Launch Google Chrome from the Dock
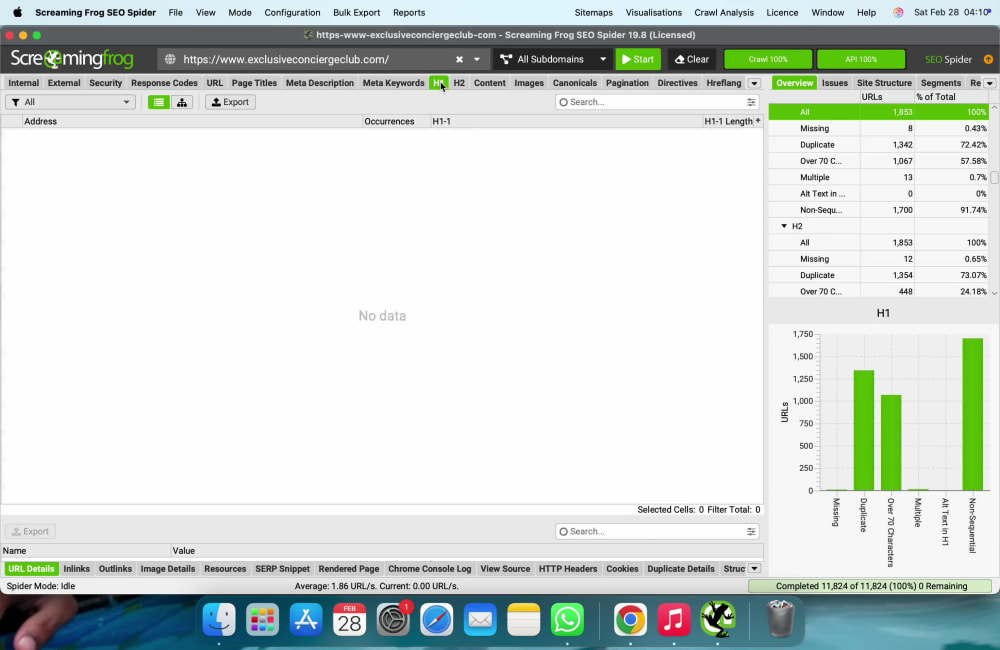 [630, 619]
